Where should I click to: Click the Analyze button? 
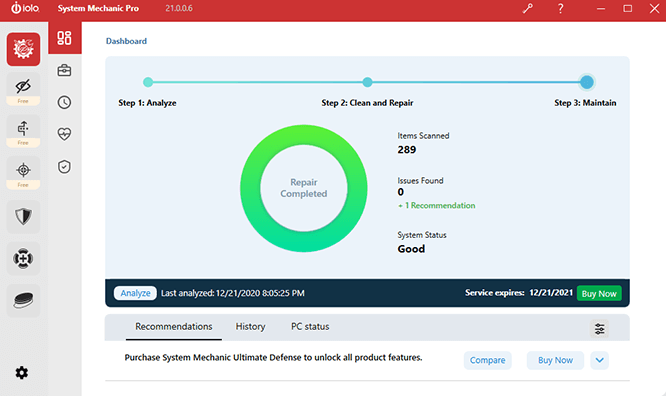click(135, 293)
